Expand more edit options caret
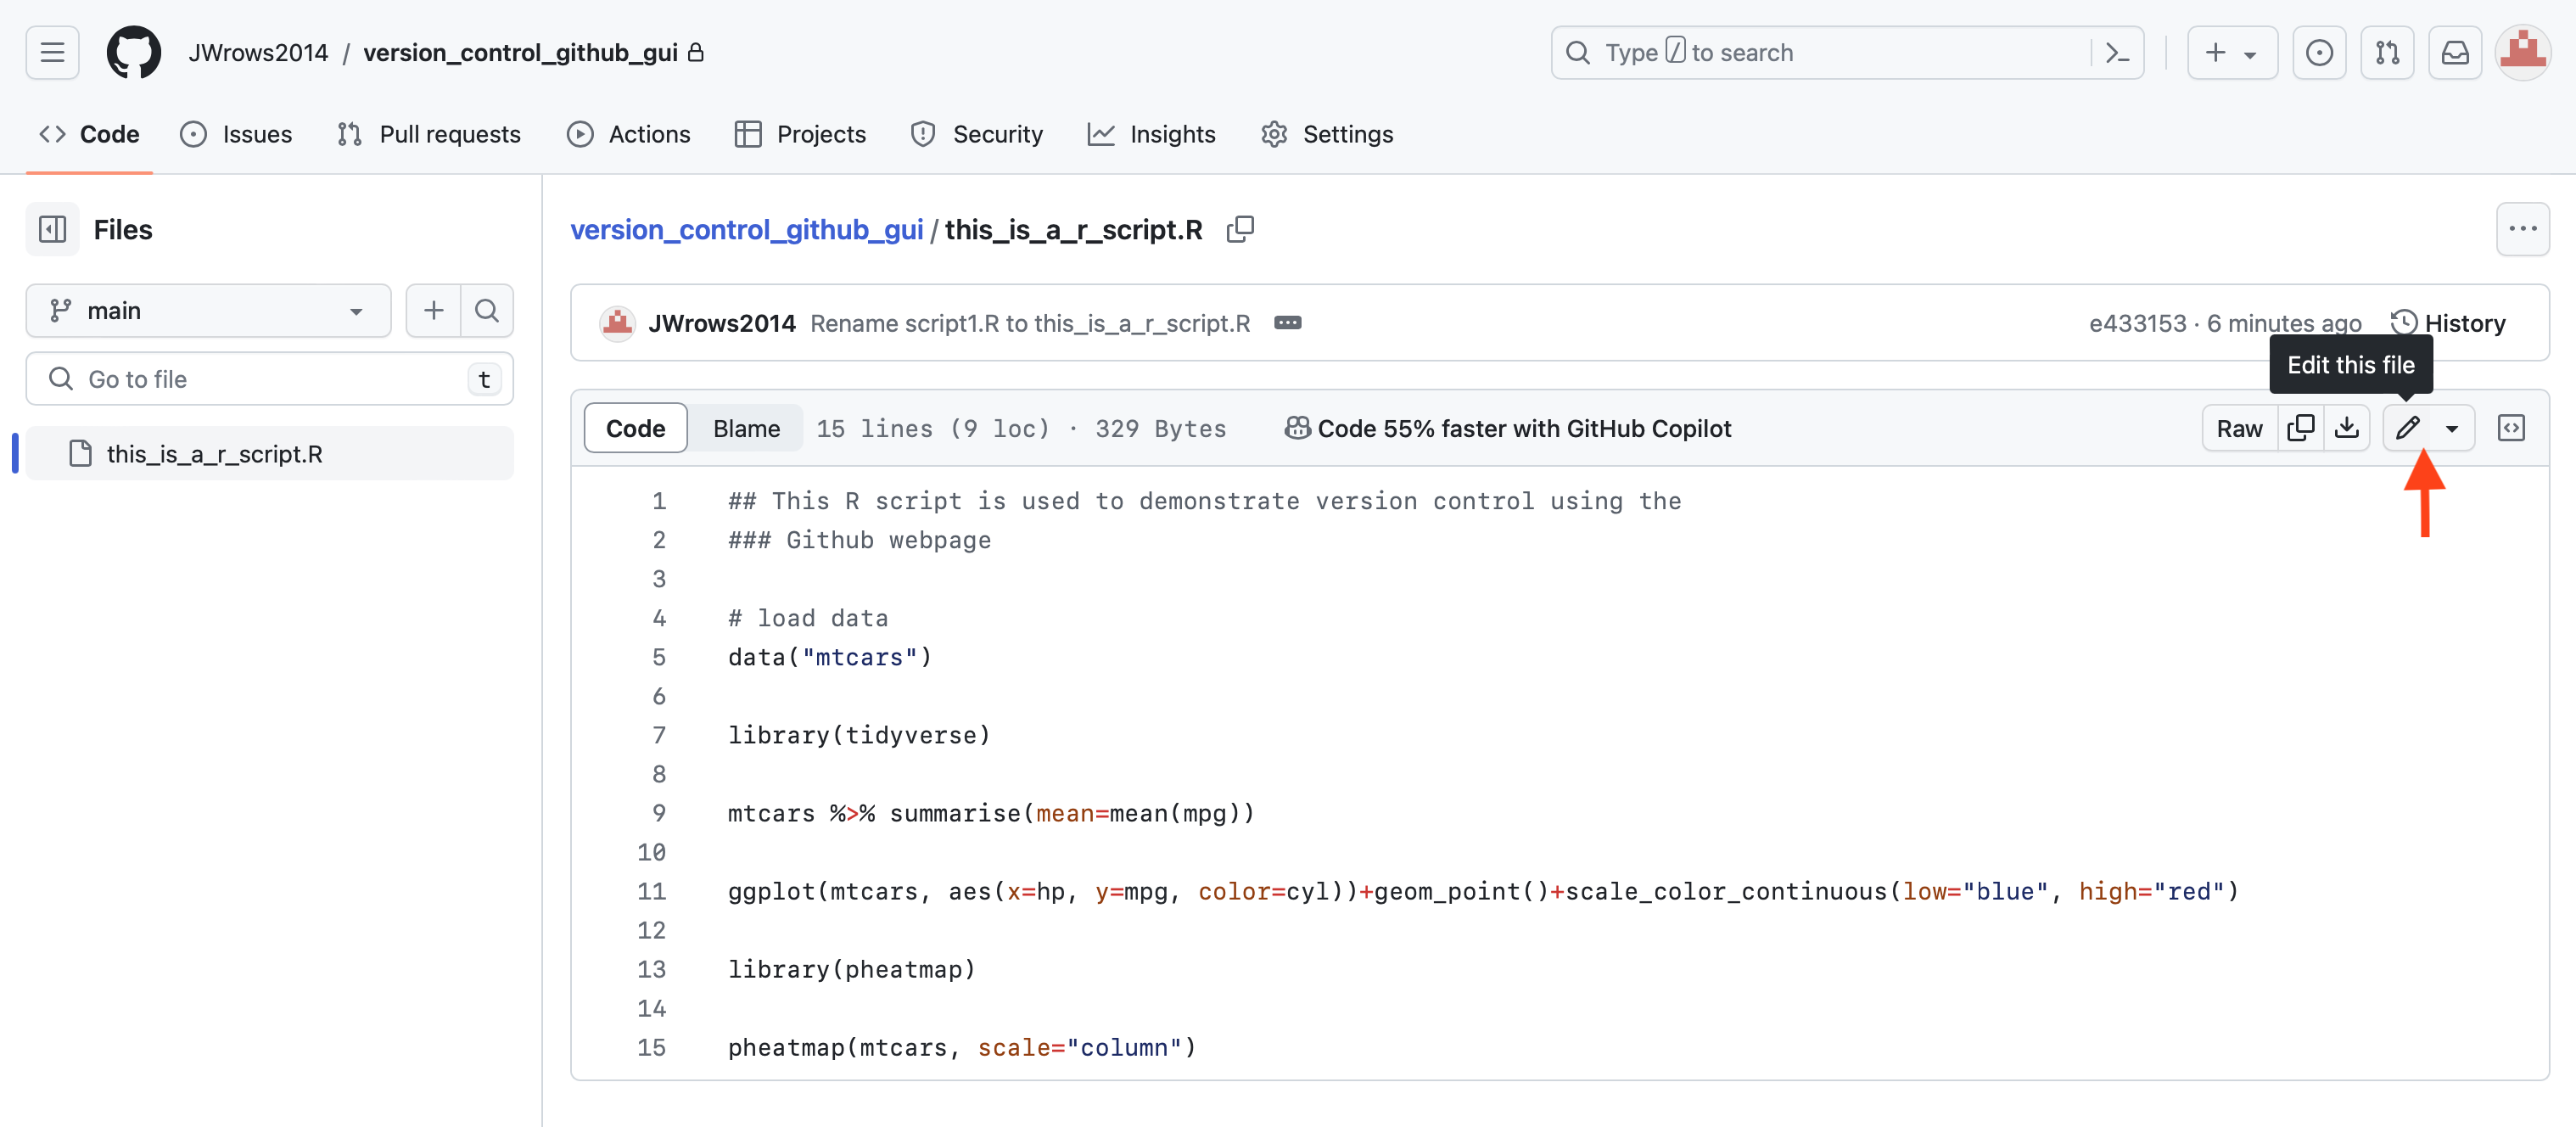The height and width of the screenshot is (1127, 2576). (2452, 428)
